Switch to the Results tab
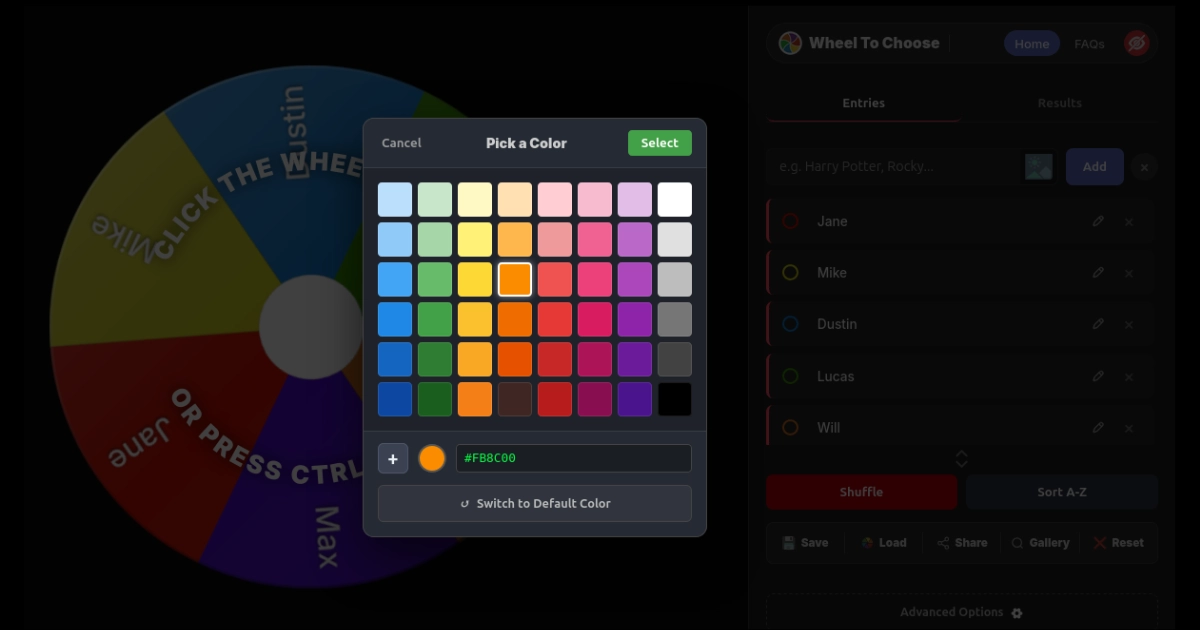This screenshot has width=1200, height=630. point(1059,102)
